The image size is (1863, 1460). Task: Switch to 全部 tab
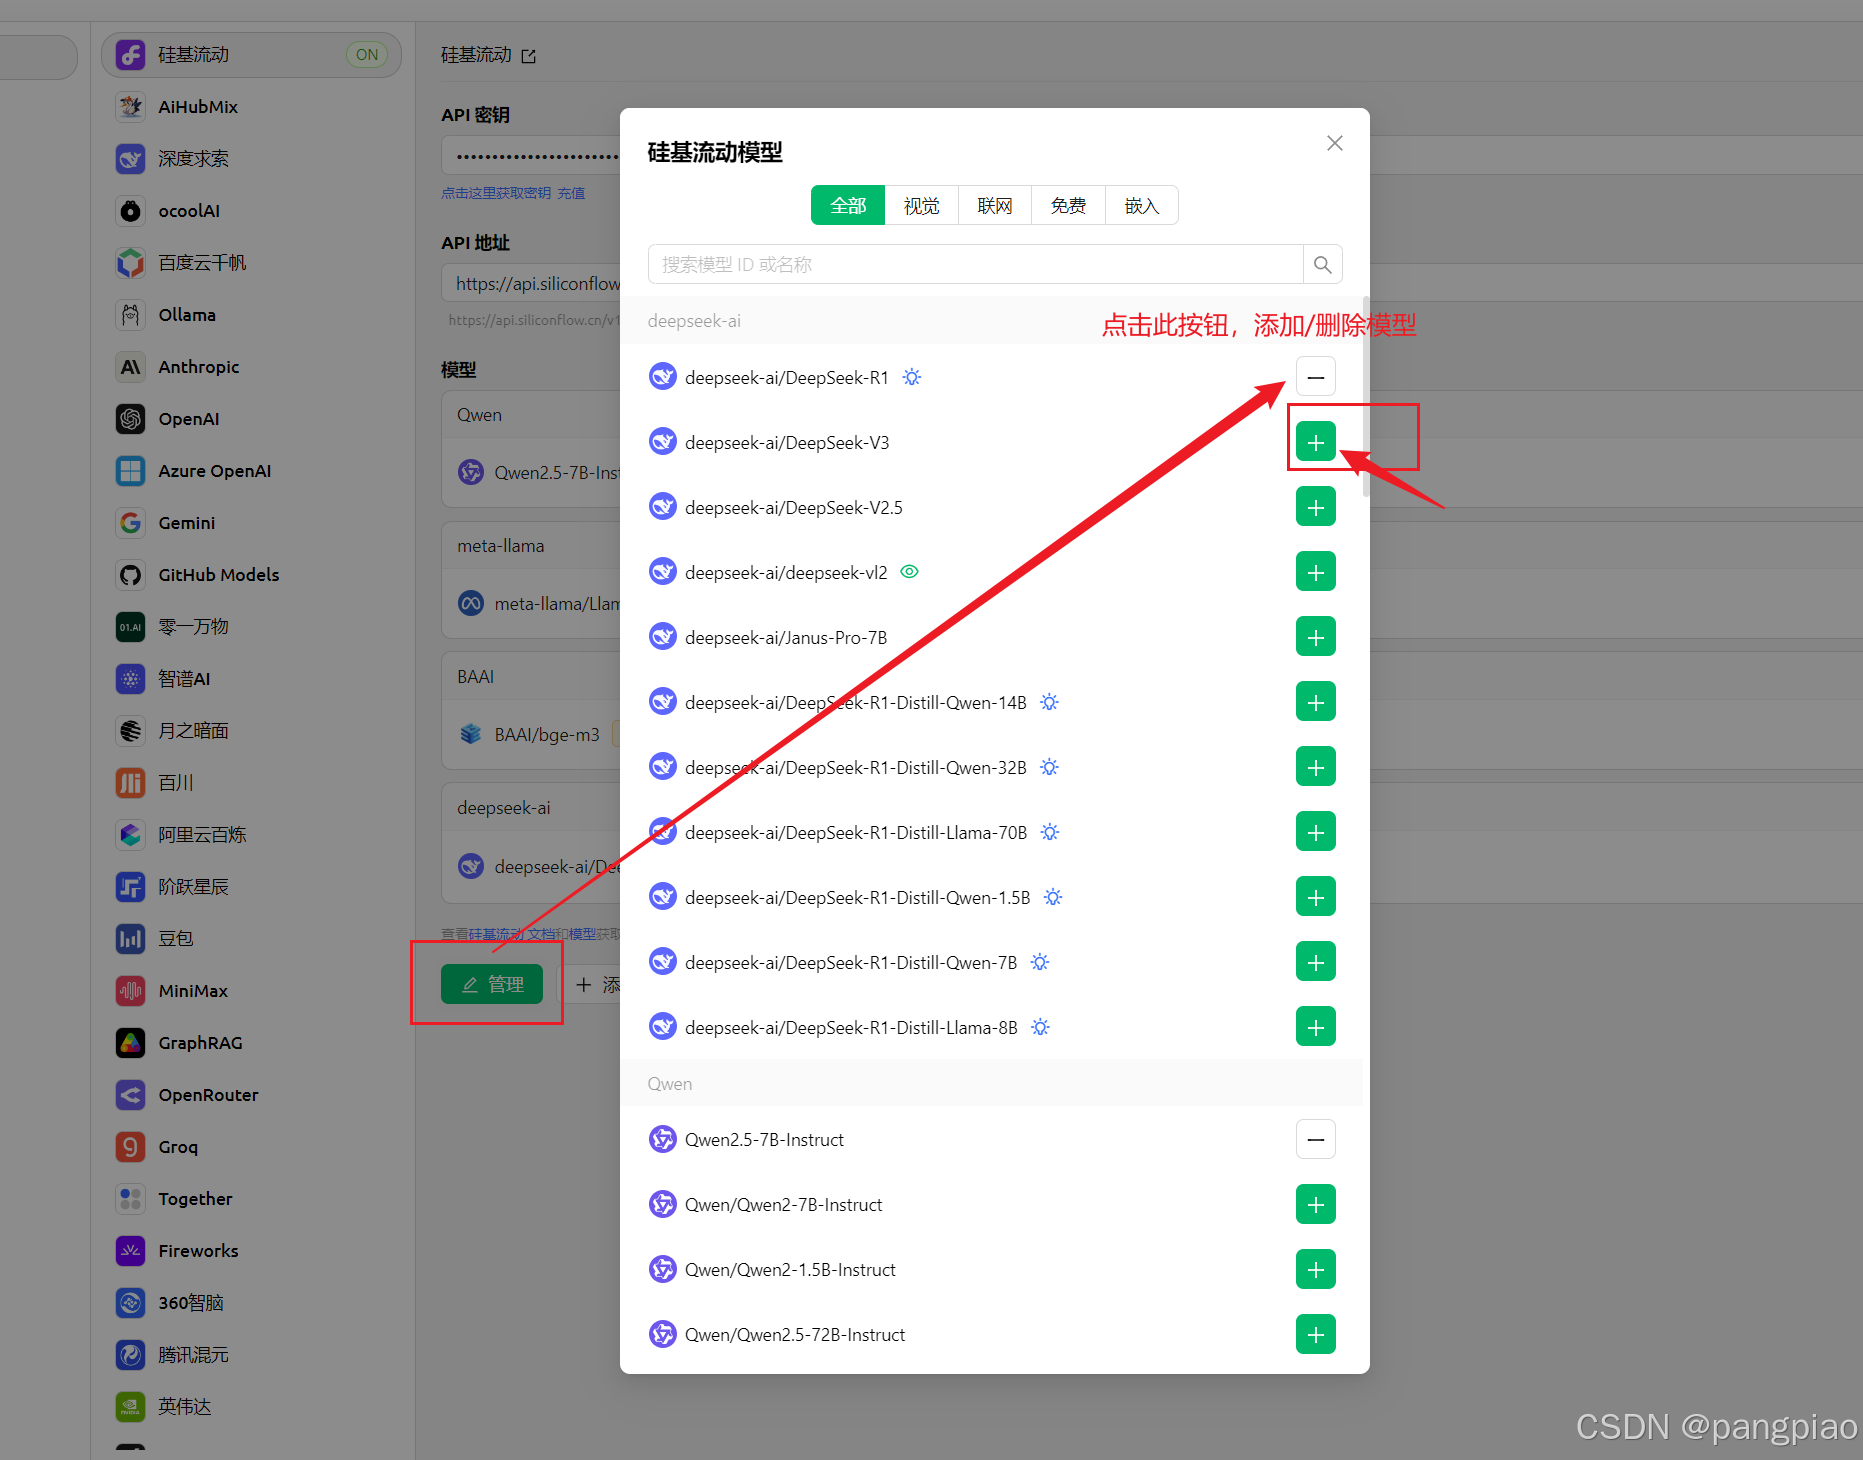848,205
